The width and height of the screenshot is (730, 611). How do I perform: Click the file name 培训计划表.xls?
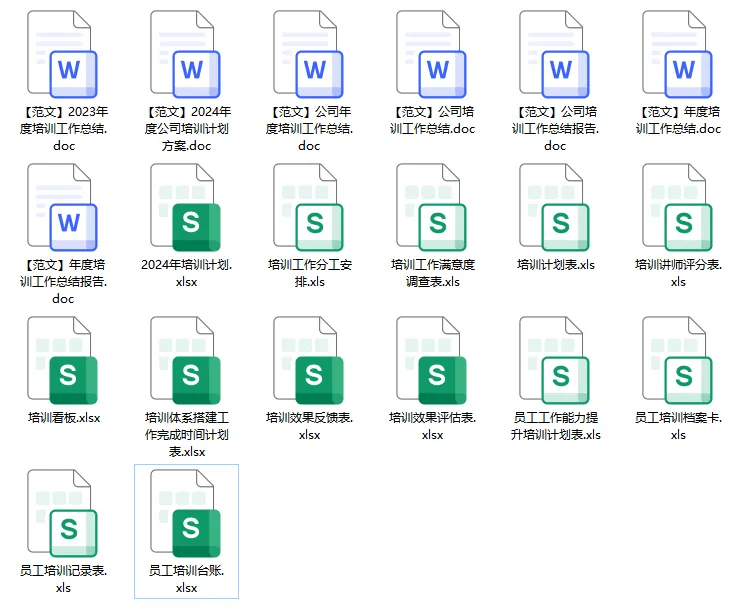click(555, 265)
